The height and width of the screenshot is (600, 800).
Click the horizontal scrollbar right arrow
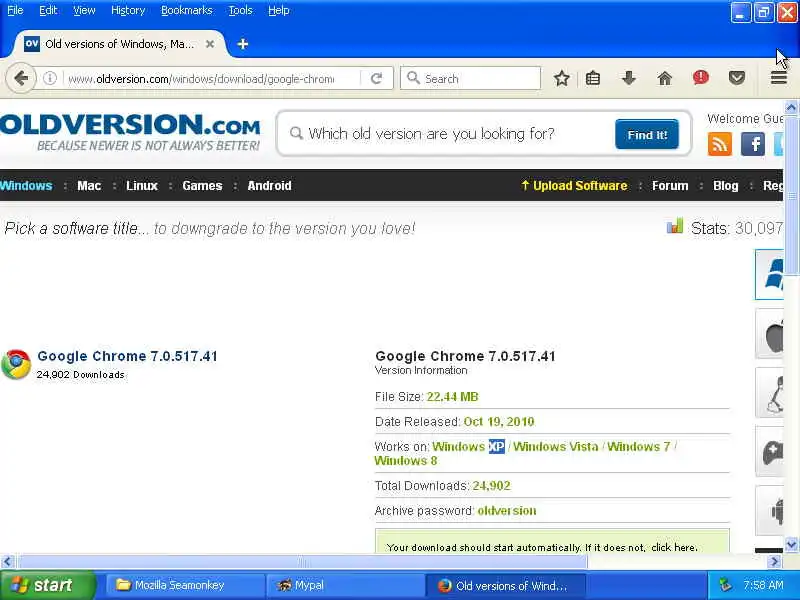tap(775, 562)
